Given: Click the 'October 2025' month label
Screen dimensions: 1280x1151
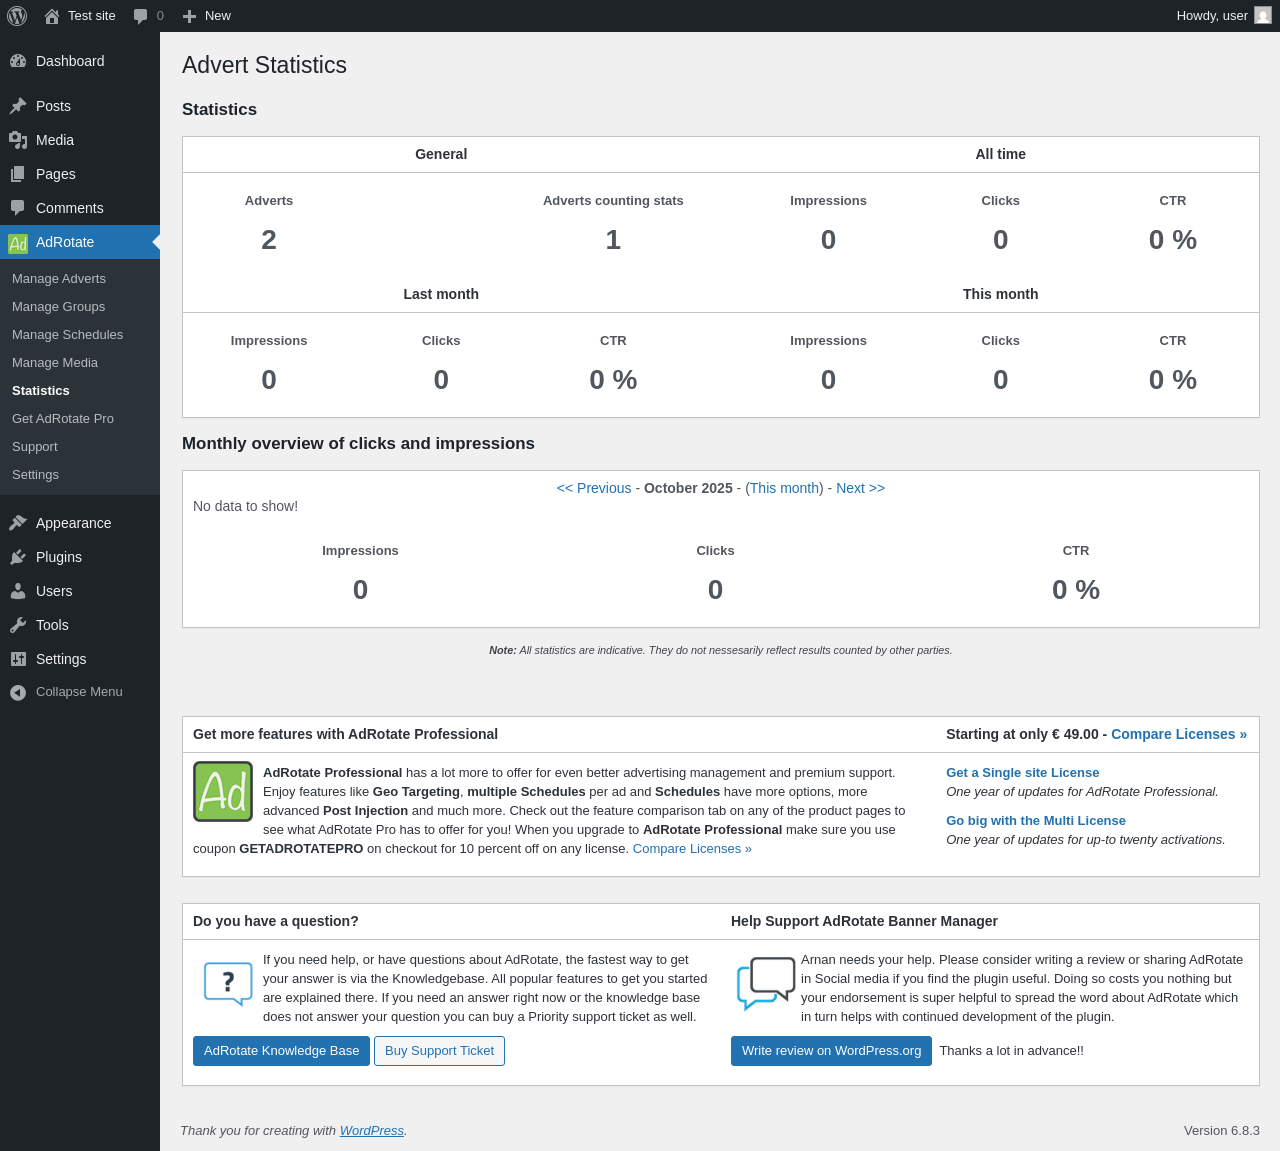Looking at the screenshot, I should (x=688, y=488).
